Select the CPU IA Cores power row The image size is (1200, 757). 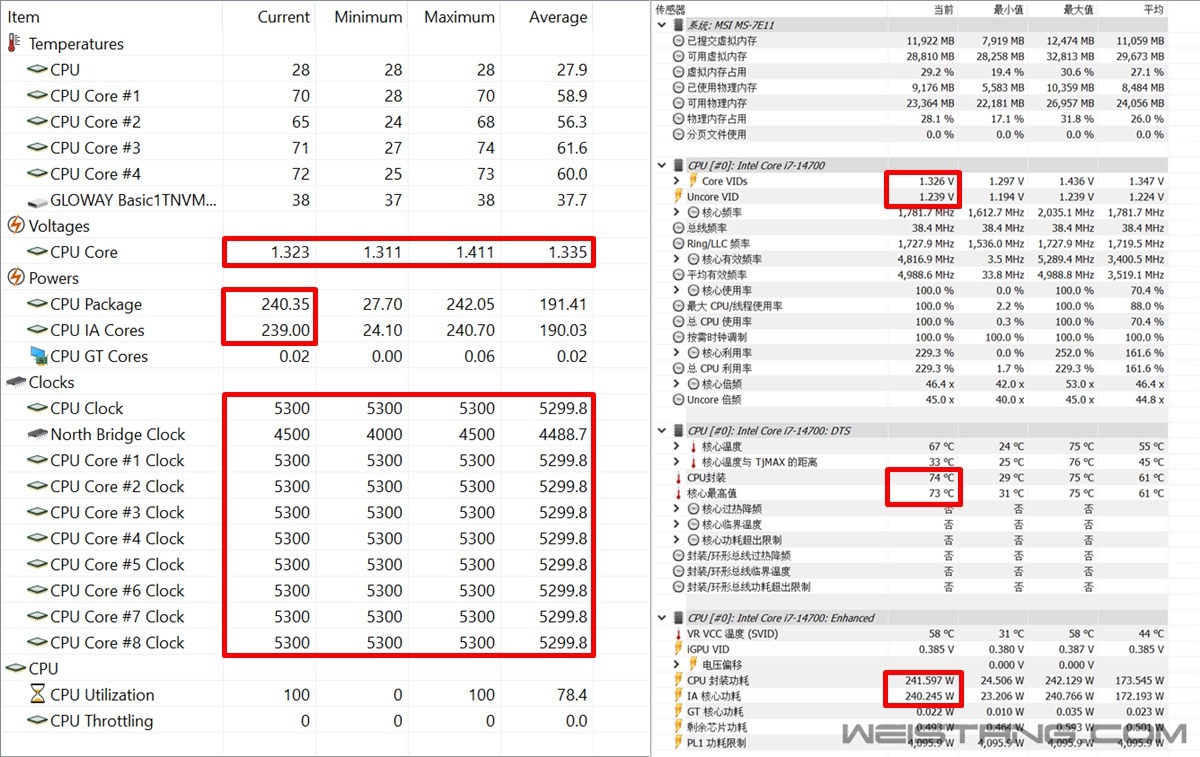(x=298, y=330)
